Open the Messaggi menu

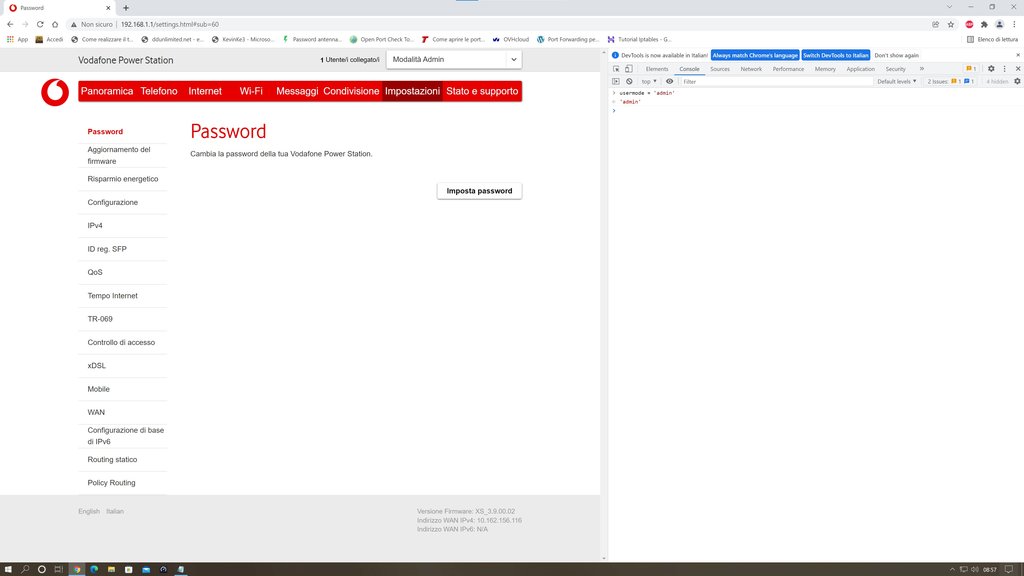click(x=297, y=91)
